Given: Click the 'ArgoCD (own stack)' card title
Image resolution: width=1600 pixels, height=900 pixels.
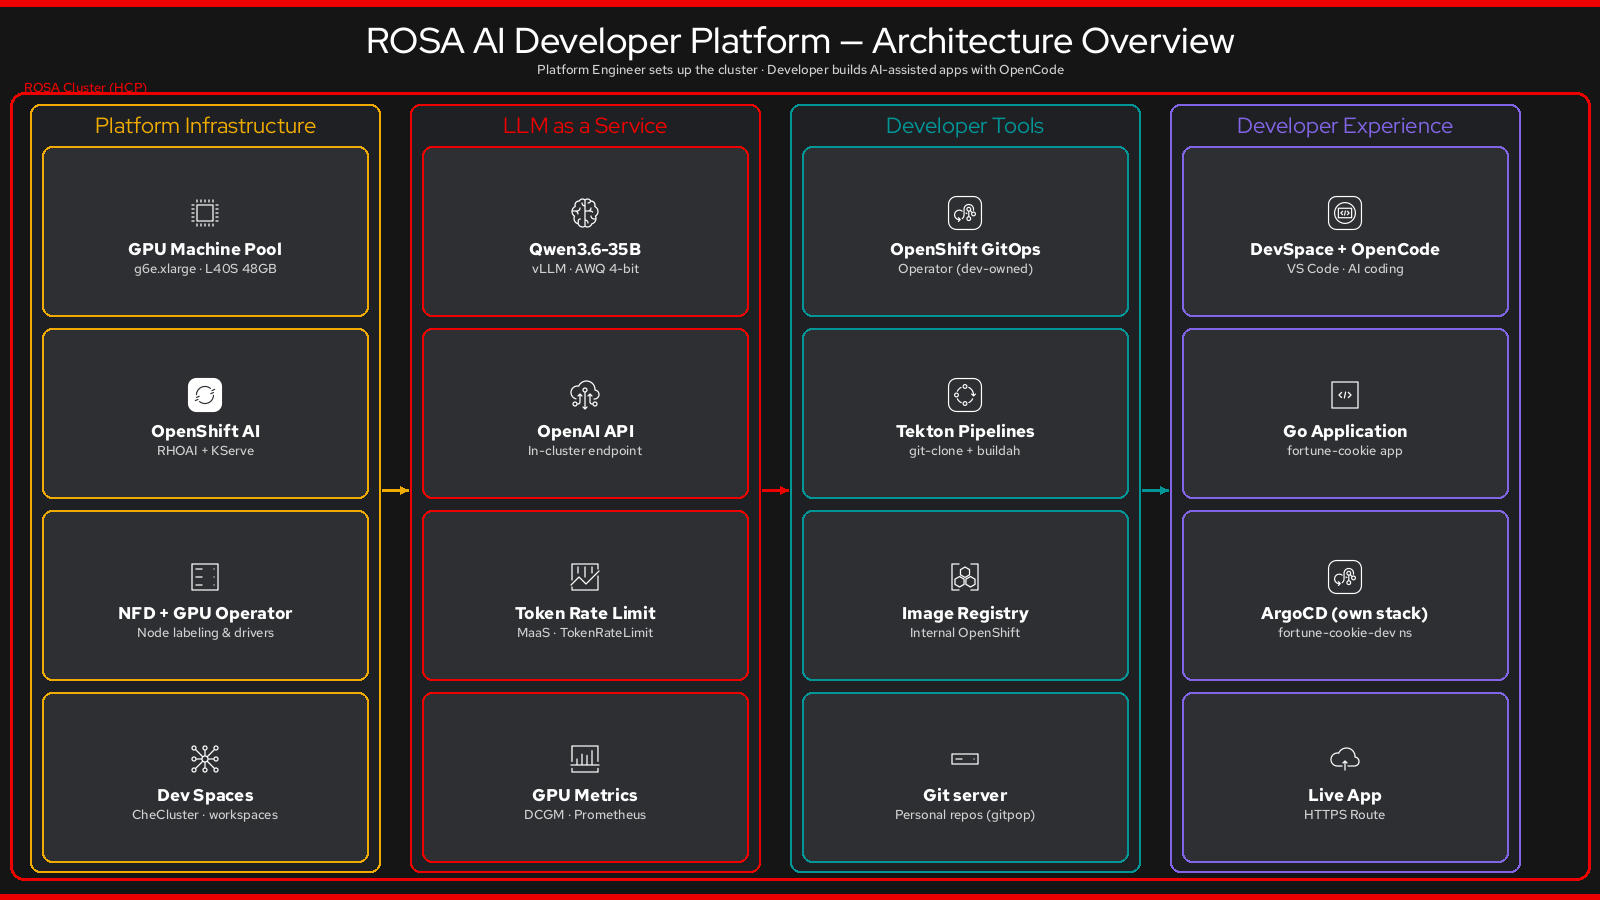Looking at the screenshot, I should (1345, 613).
